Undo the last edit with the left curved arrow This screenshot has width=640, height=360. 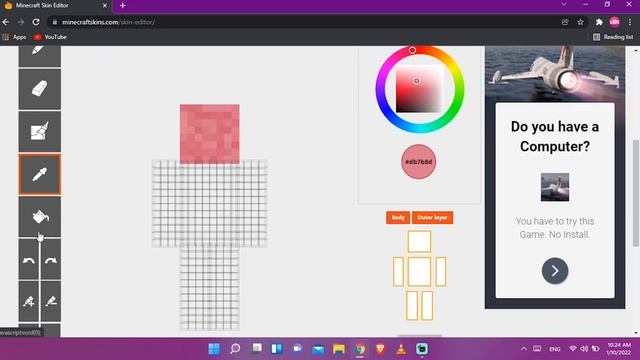tap(29, 260)
